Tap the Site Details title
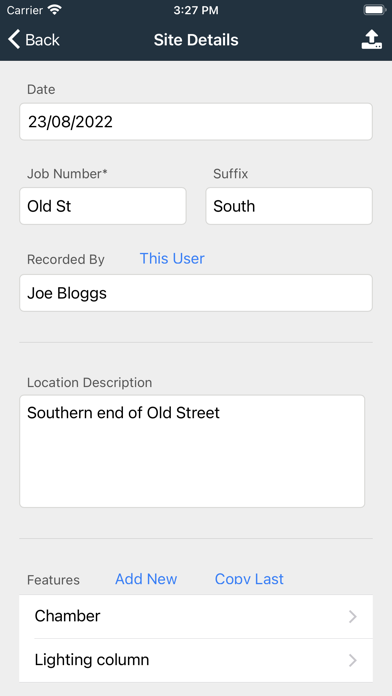Screen dimensions: 392x696 196,40
